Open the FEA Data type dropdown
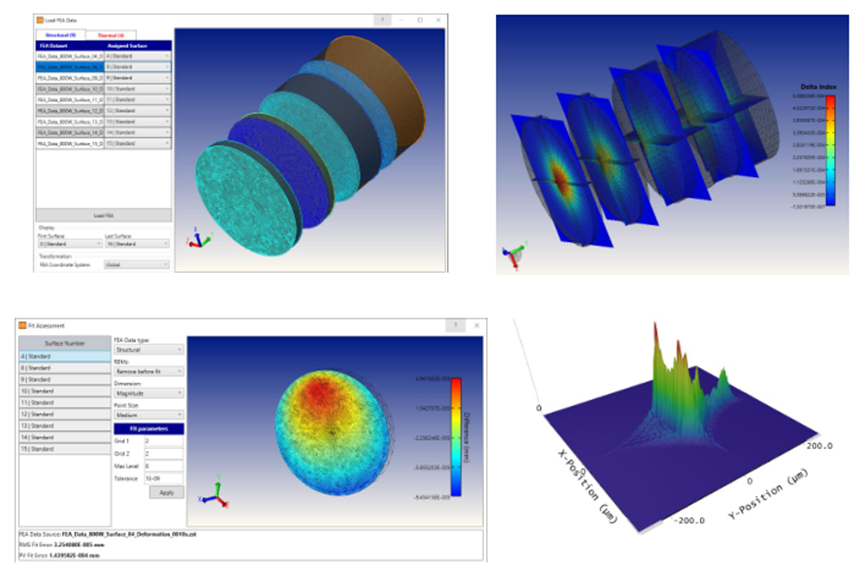The image size is (865, 576). 149,350
